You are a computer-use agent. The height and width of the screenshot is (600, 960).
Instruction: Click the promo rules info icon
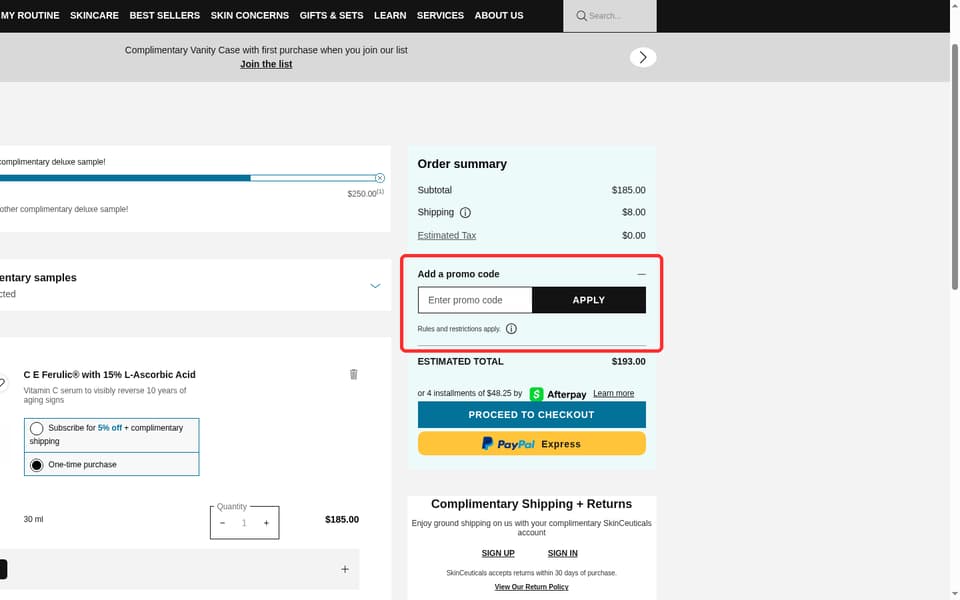click(x=511, y=329)
